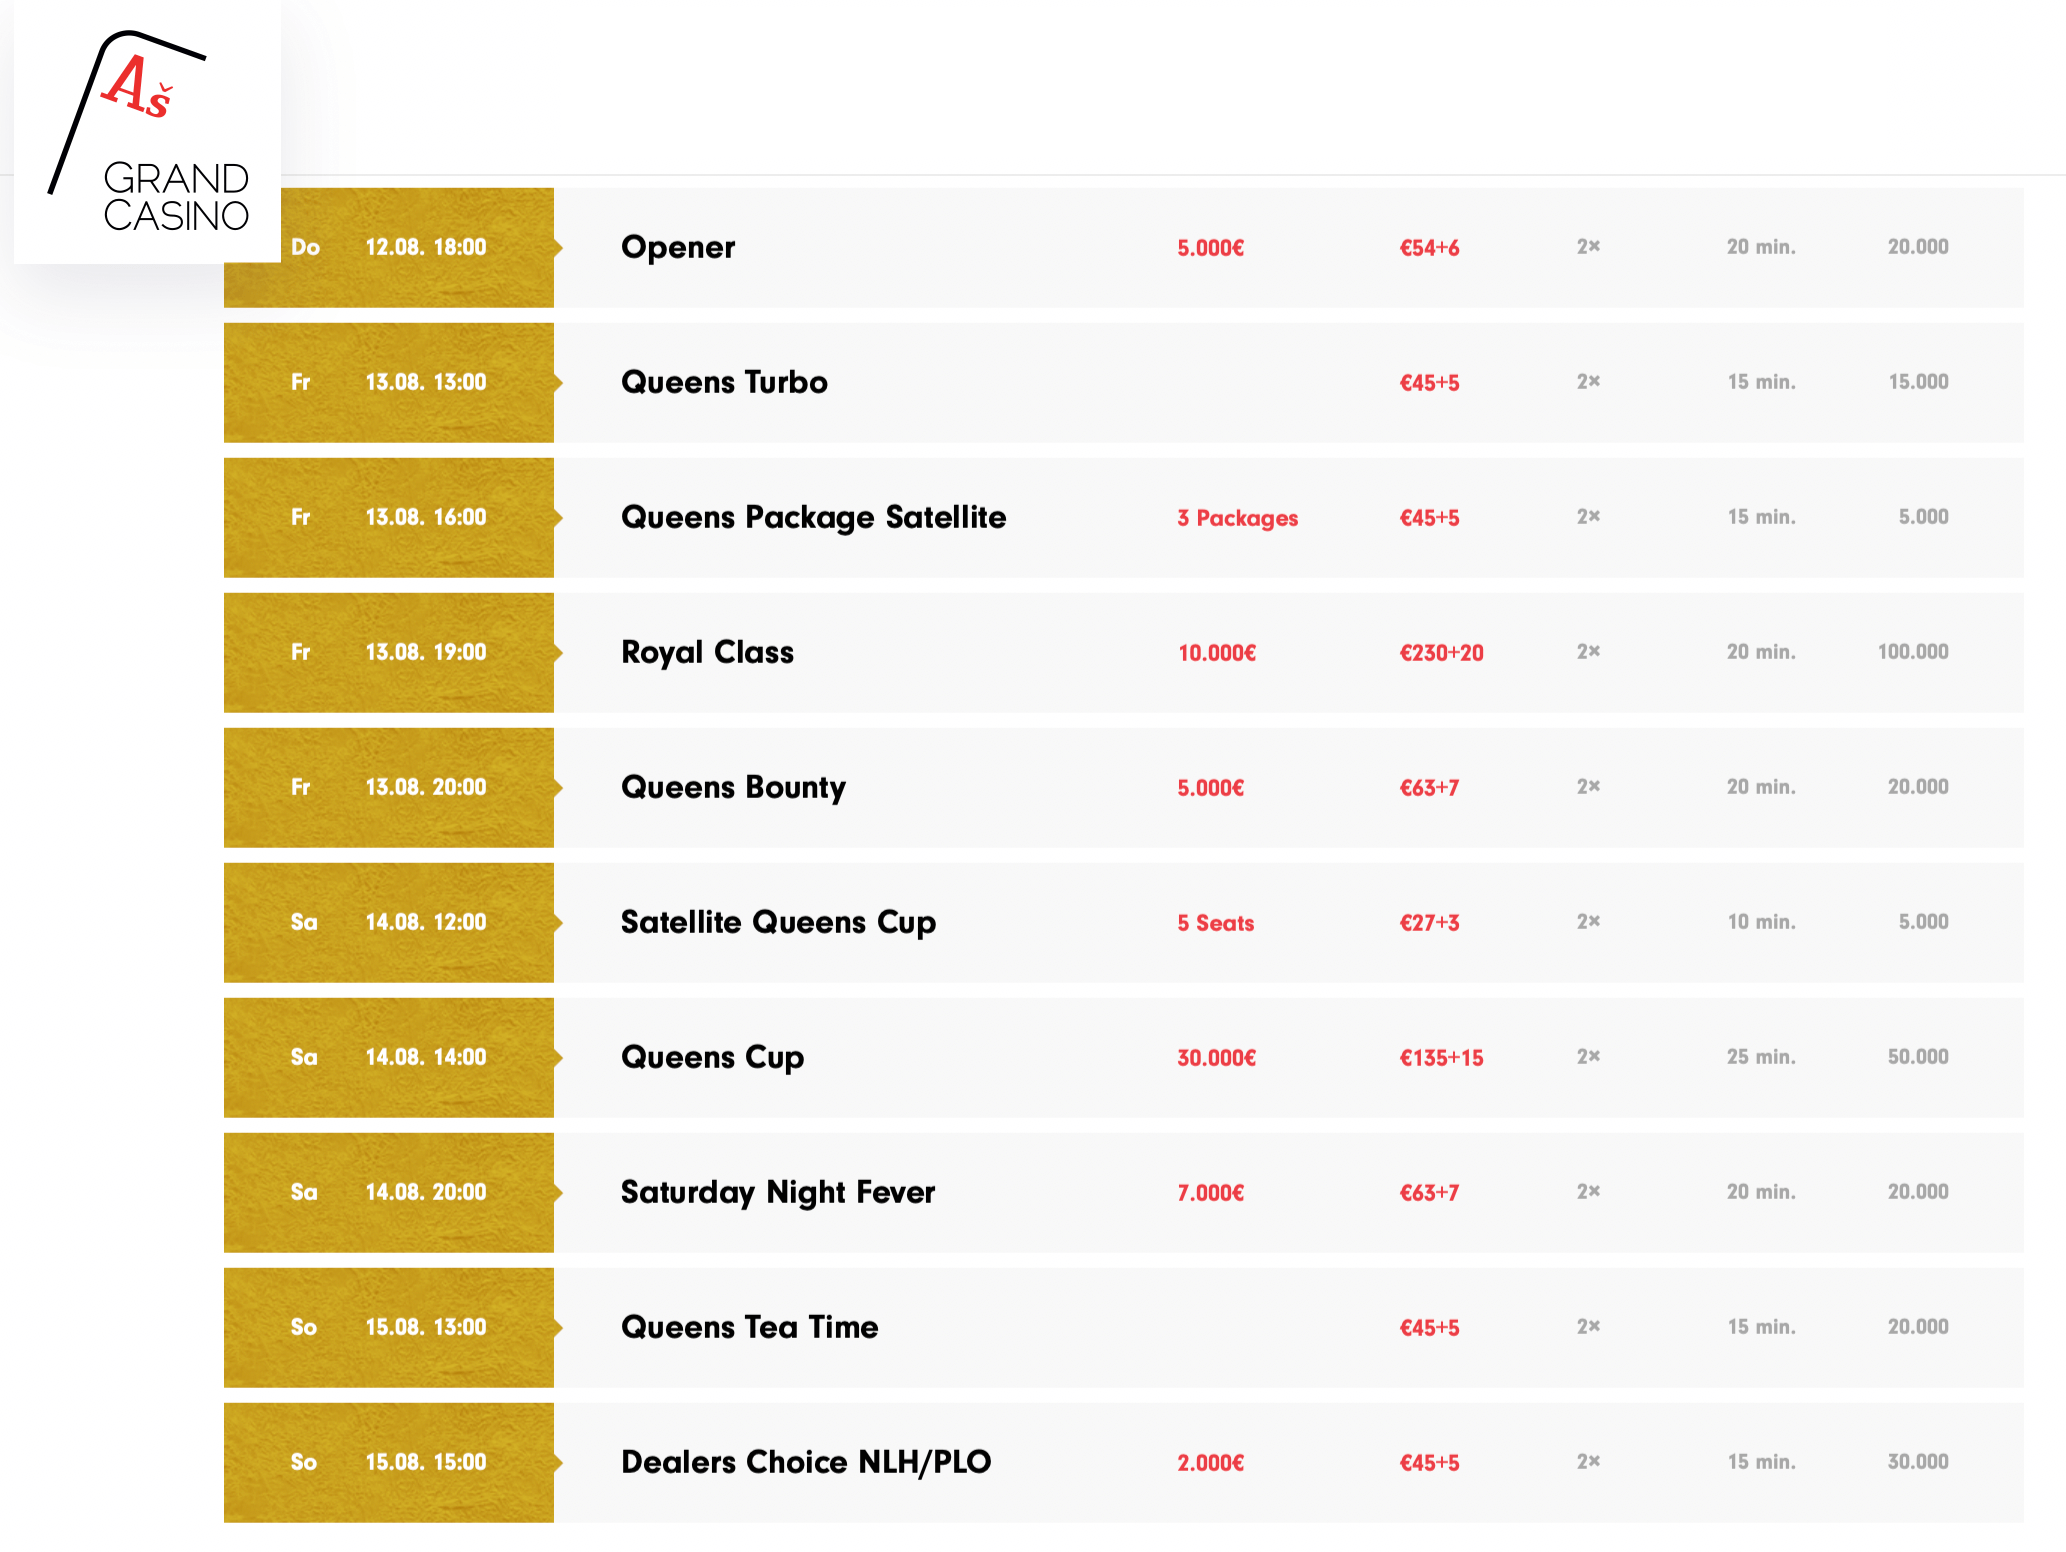Screen dimensions: 2066x1552
Task: Open Queens Package Satellite tournament
Action: [x=813, y=517]
